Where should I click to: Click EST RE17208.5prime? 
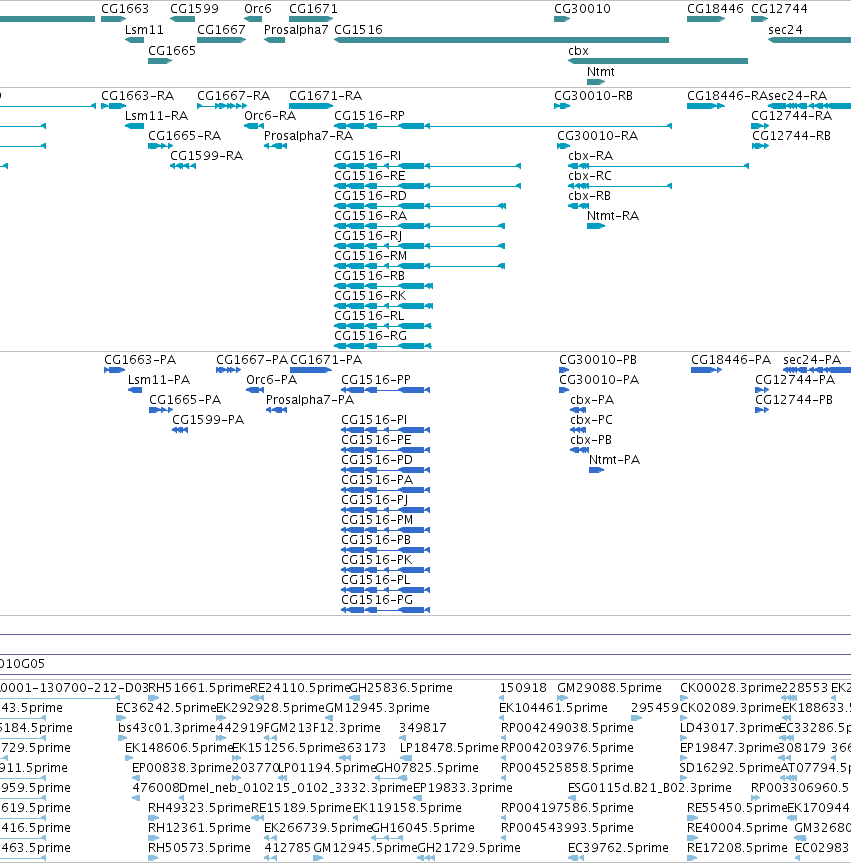pos(738,848)
